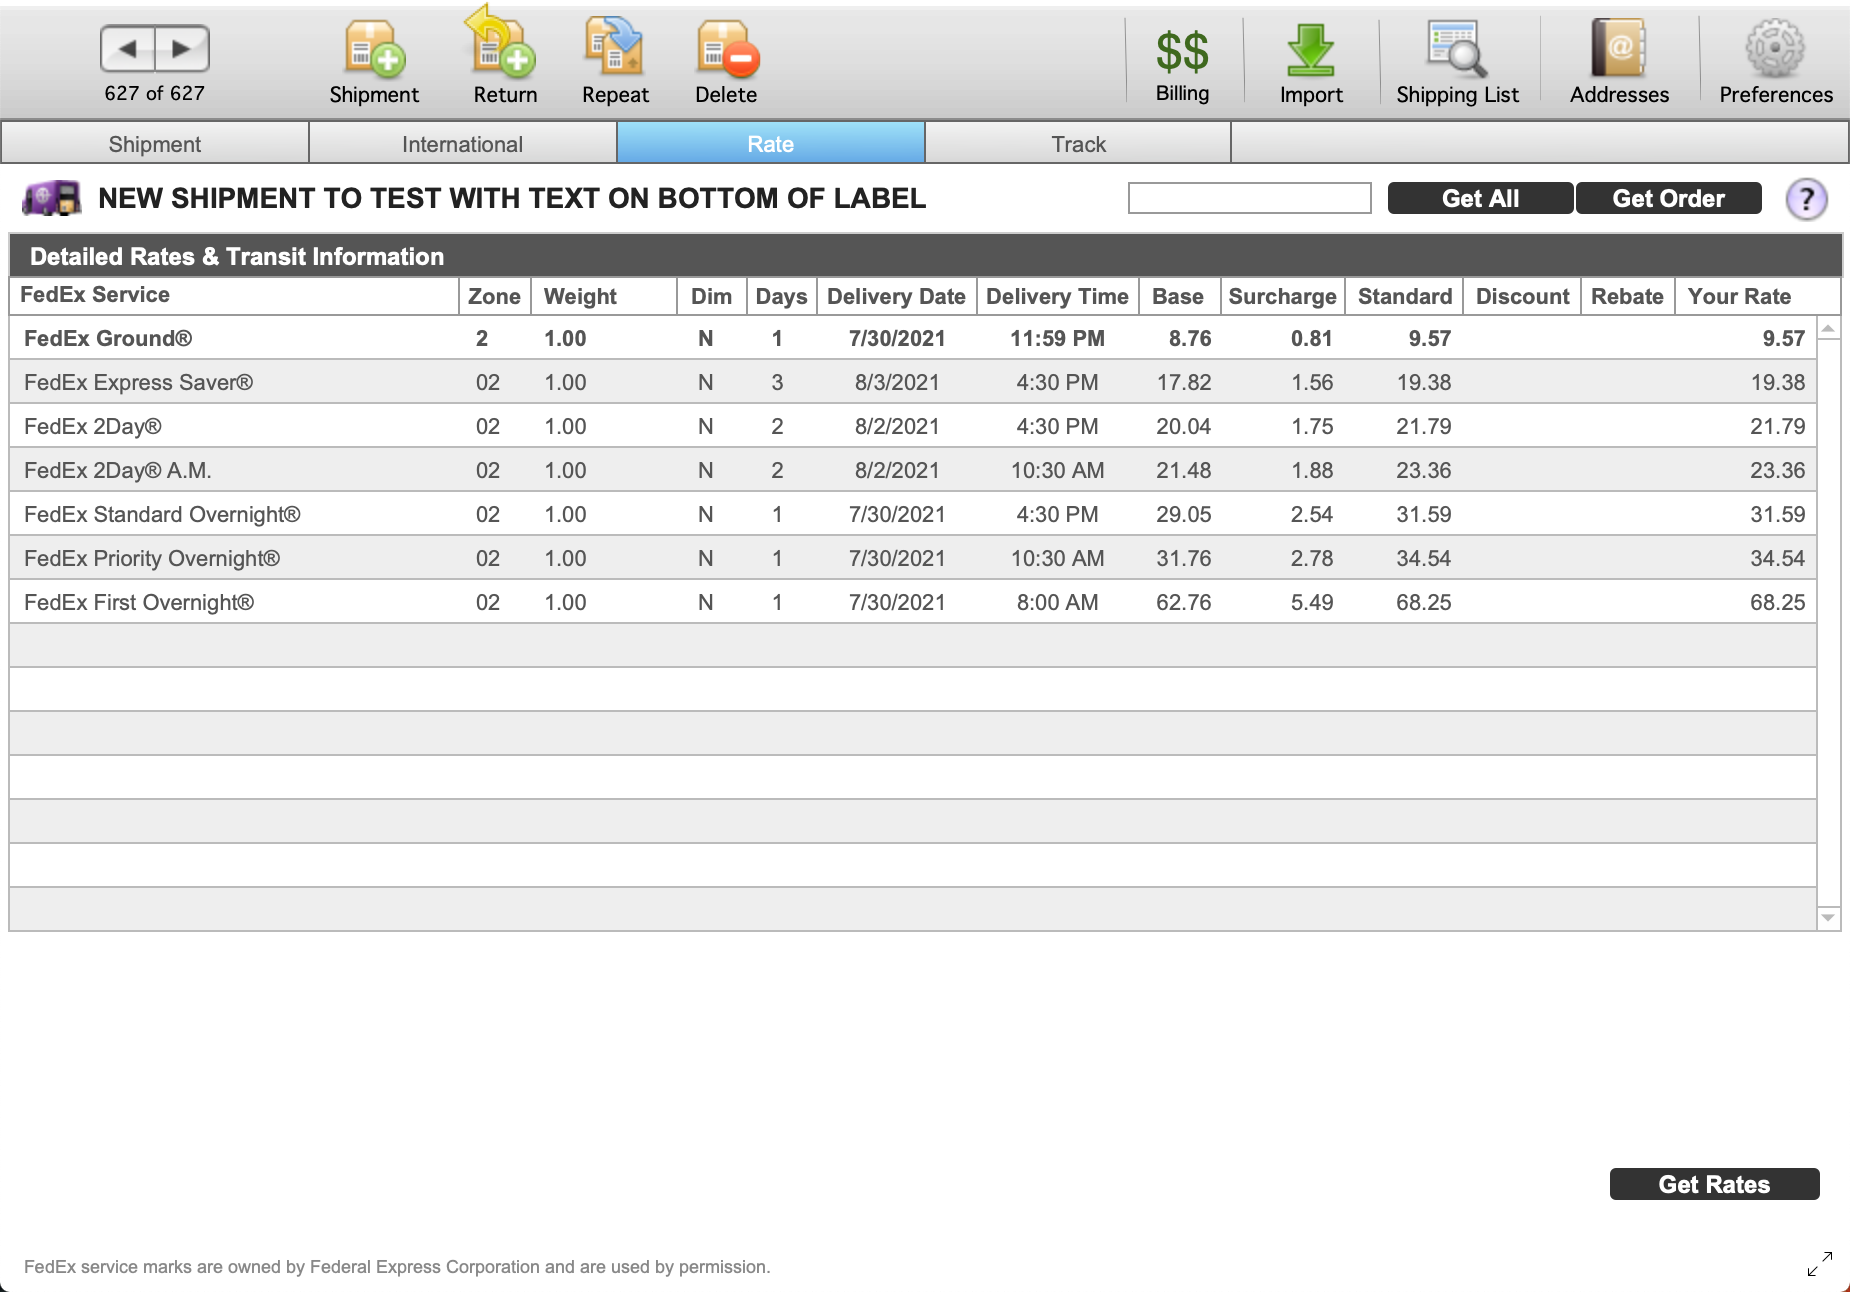Click the FedEx Service column header

[x=234, y=295]
